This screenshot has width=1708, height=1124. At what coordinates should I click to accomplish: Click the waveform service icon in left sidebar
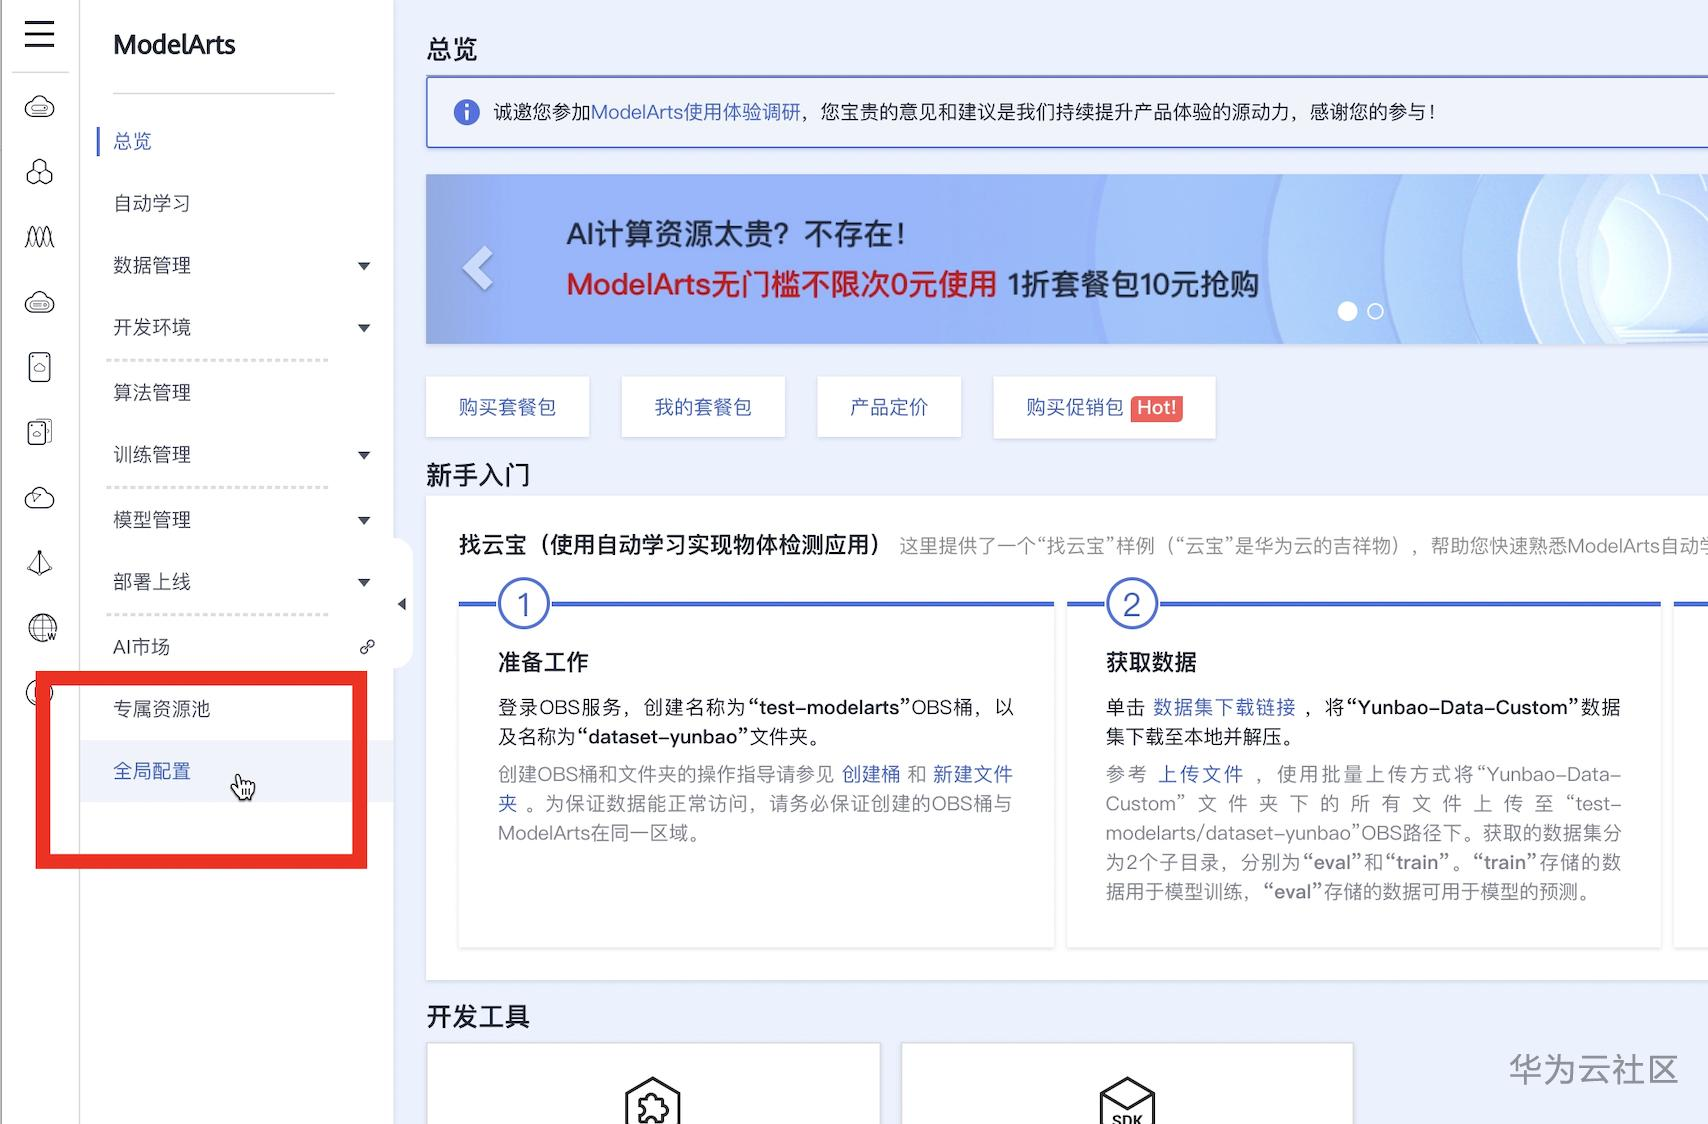[x=39, y=237]
